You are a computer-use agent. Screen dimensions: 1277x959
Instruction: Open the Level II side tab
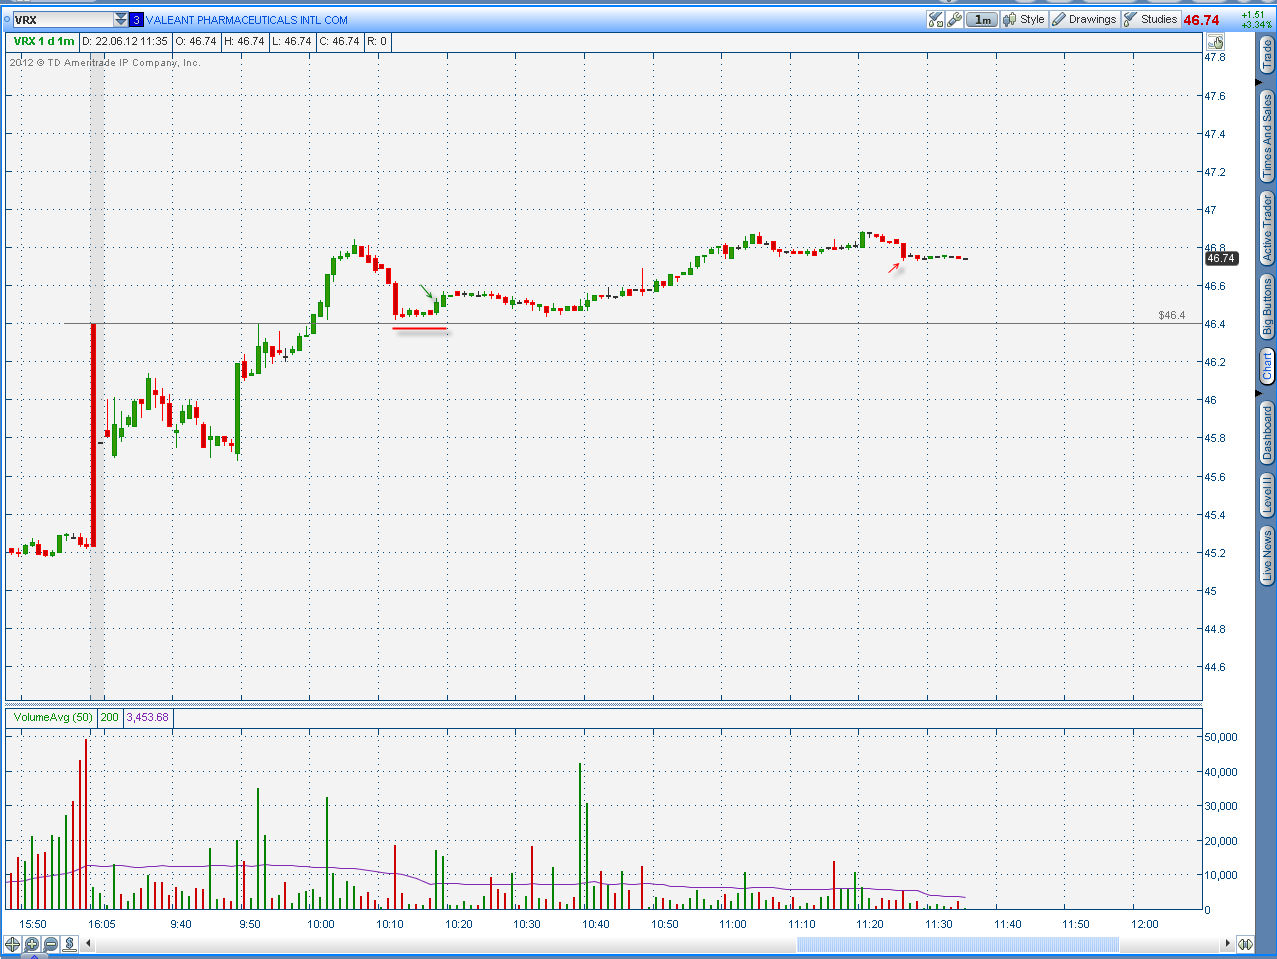(x=1267, y=496)
